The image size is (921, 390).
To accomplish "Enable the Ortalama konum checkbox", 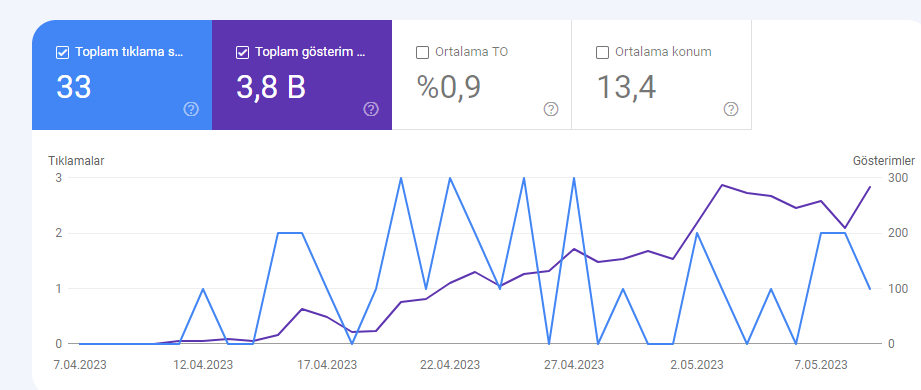I will point(602,53).
